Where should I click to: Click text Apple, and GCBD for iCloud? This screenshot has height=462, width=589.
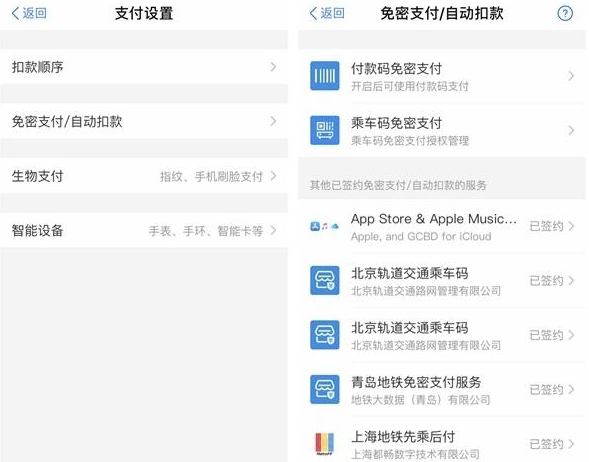pyautogui.click(x=421, y=237)
